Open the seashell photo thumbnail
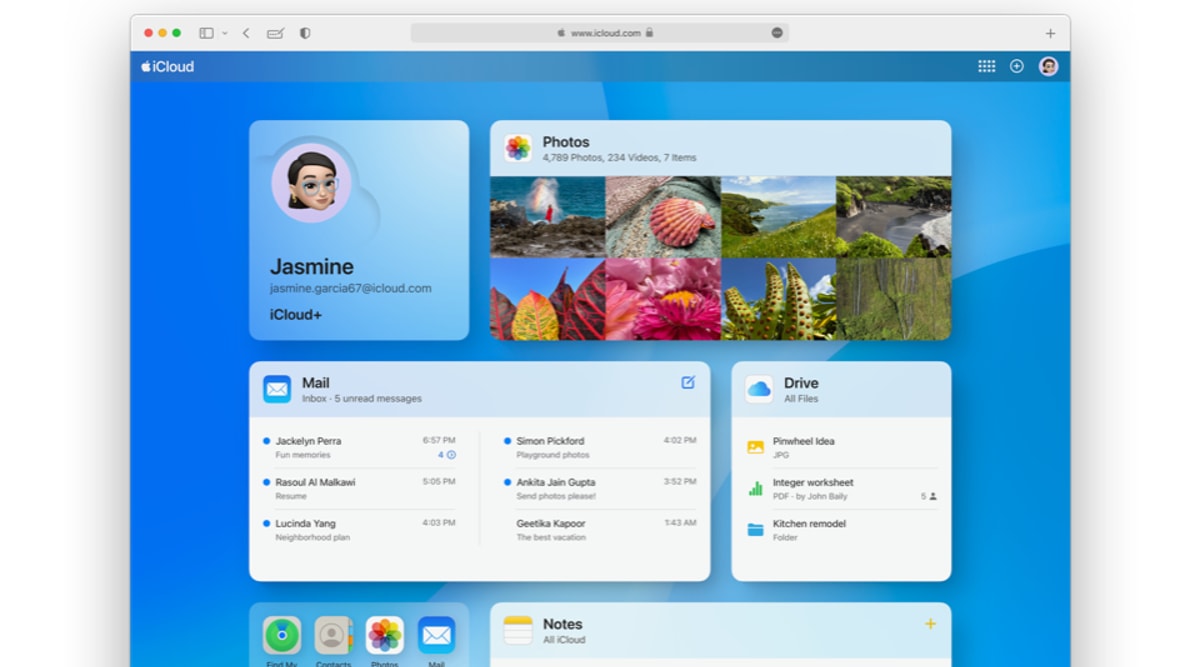1200x667 pixels. coord(663,217)
